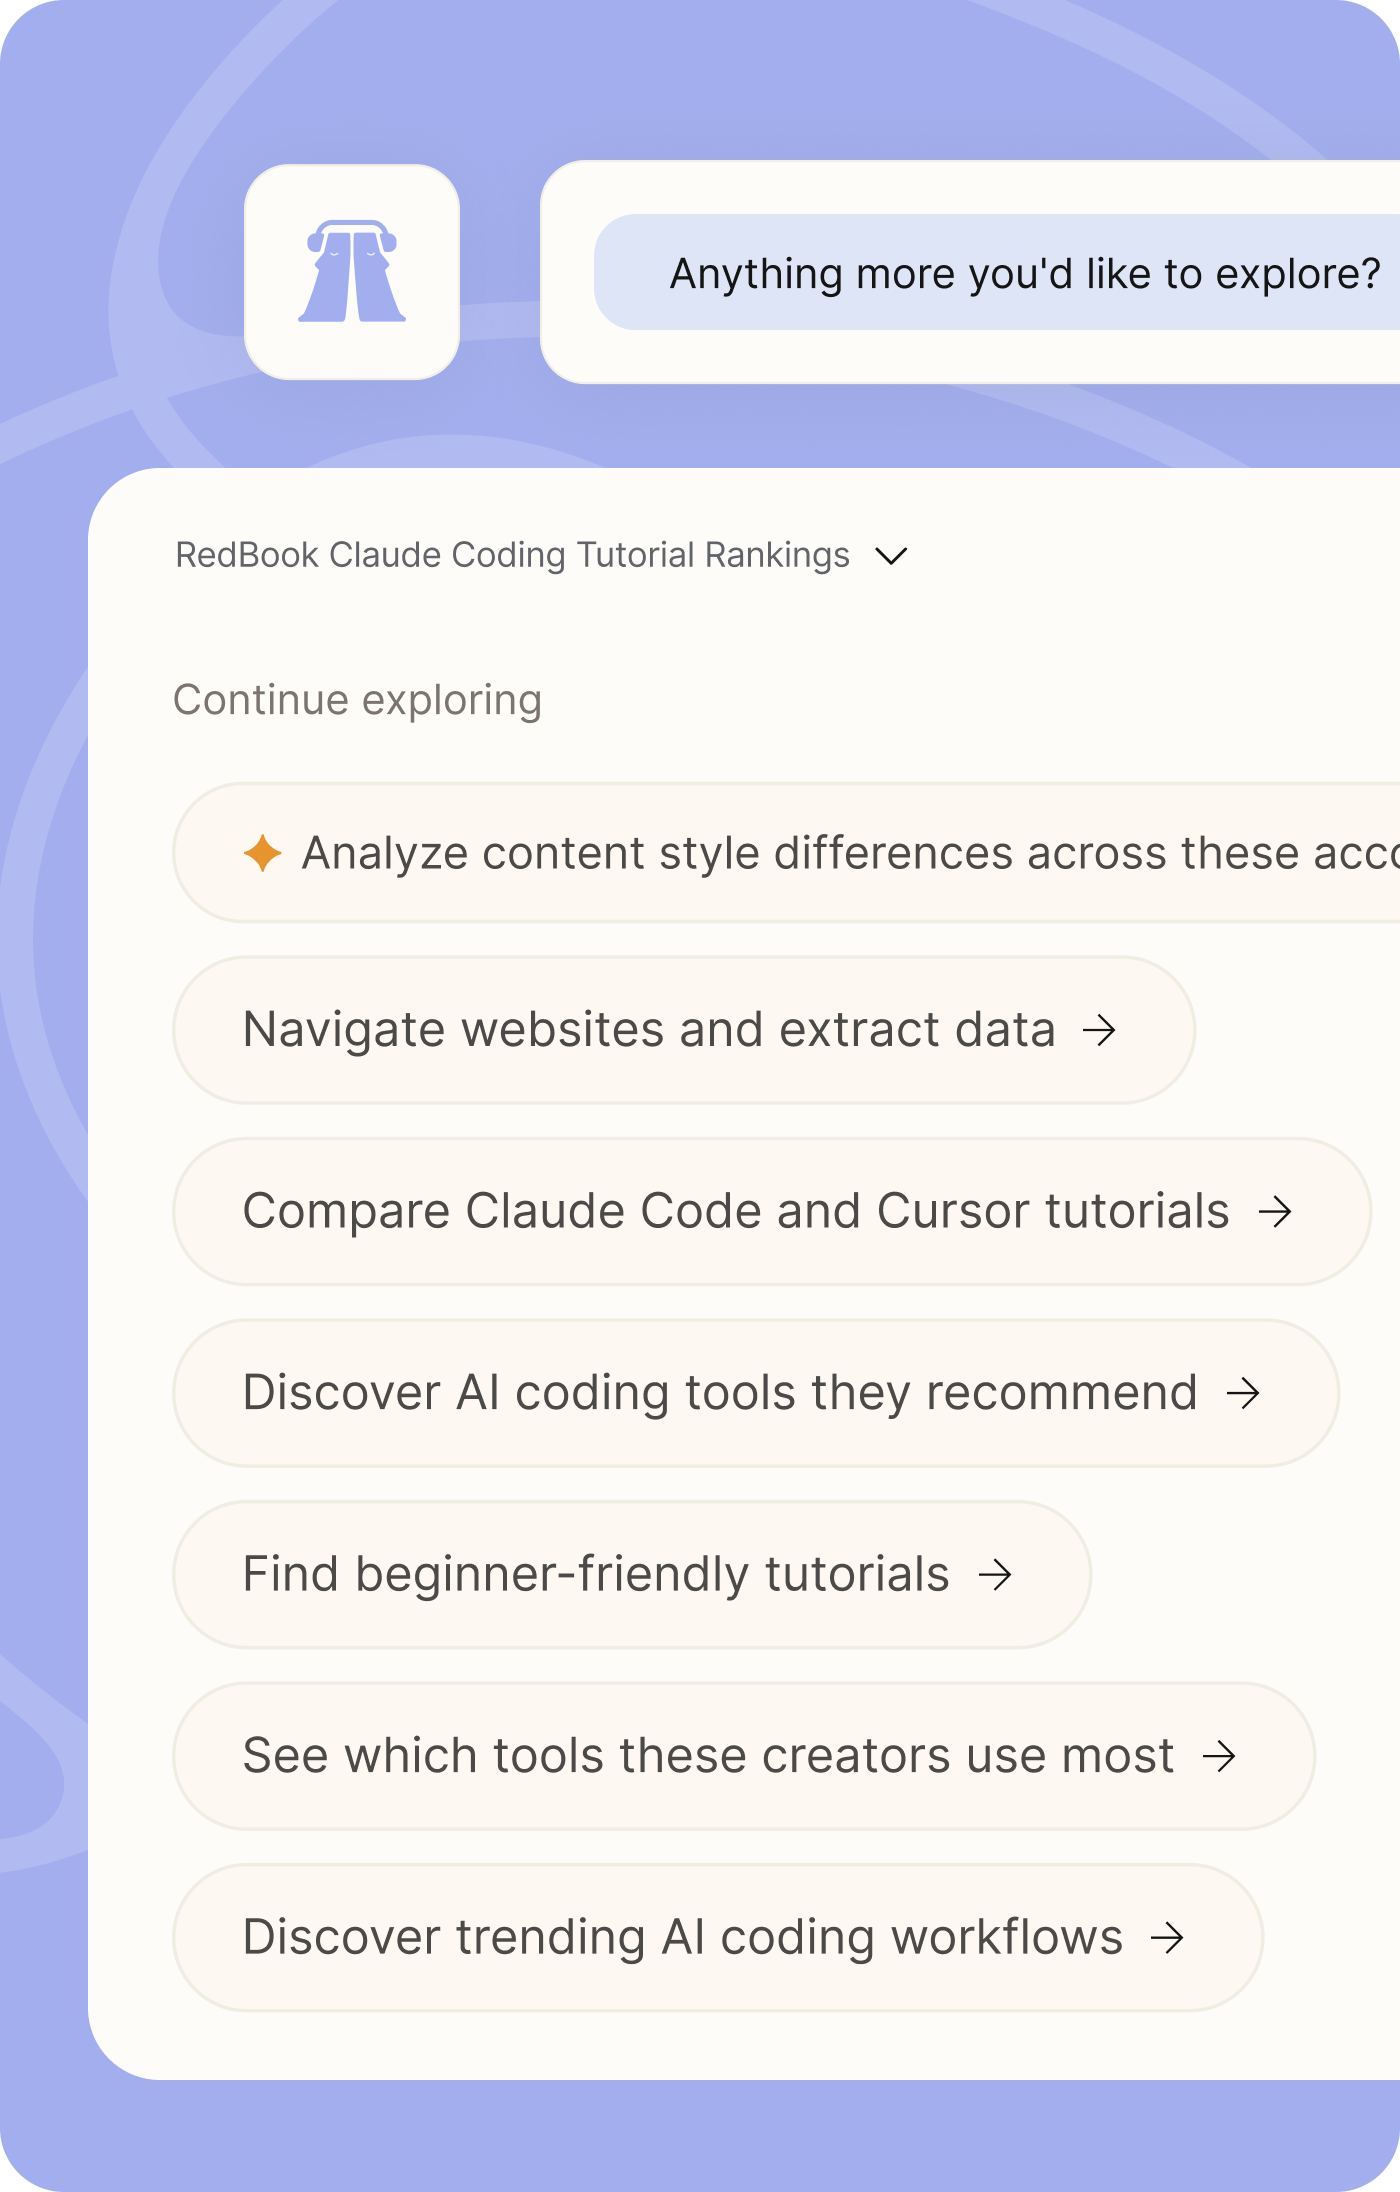This screenshot has height=2192, width=1400.
Task: Choose Find beginner-friendly tutorials suggestion
Action: 596,1575
